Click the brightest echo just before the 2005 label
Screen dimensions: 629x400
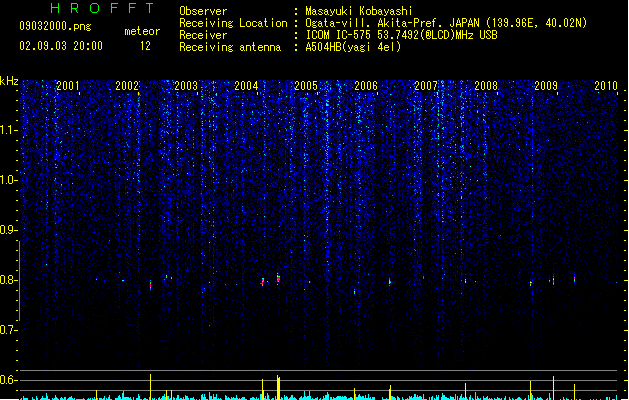[x=278, y=278]
